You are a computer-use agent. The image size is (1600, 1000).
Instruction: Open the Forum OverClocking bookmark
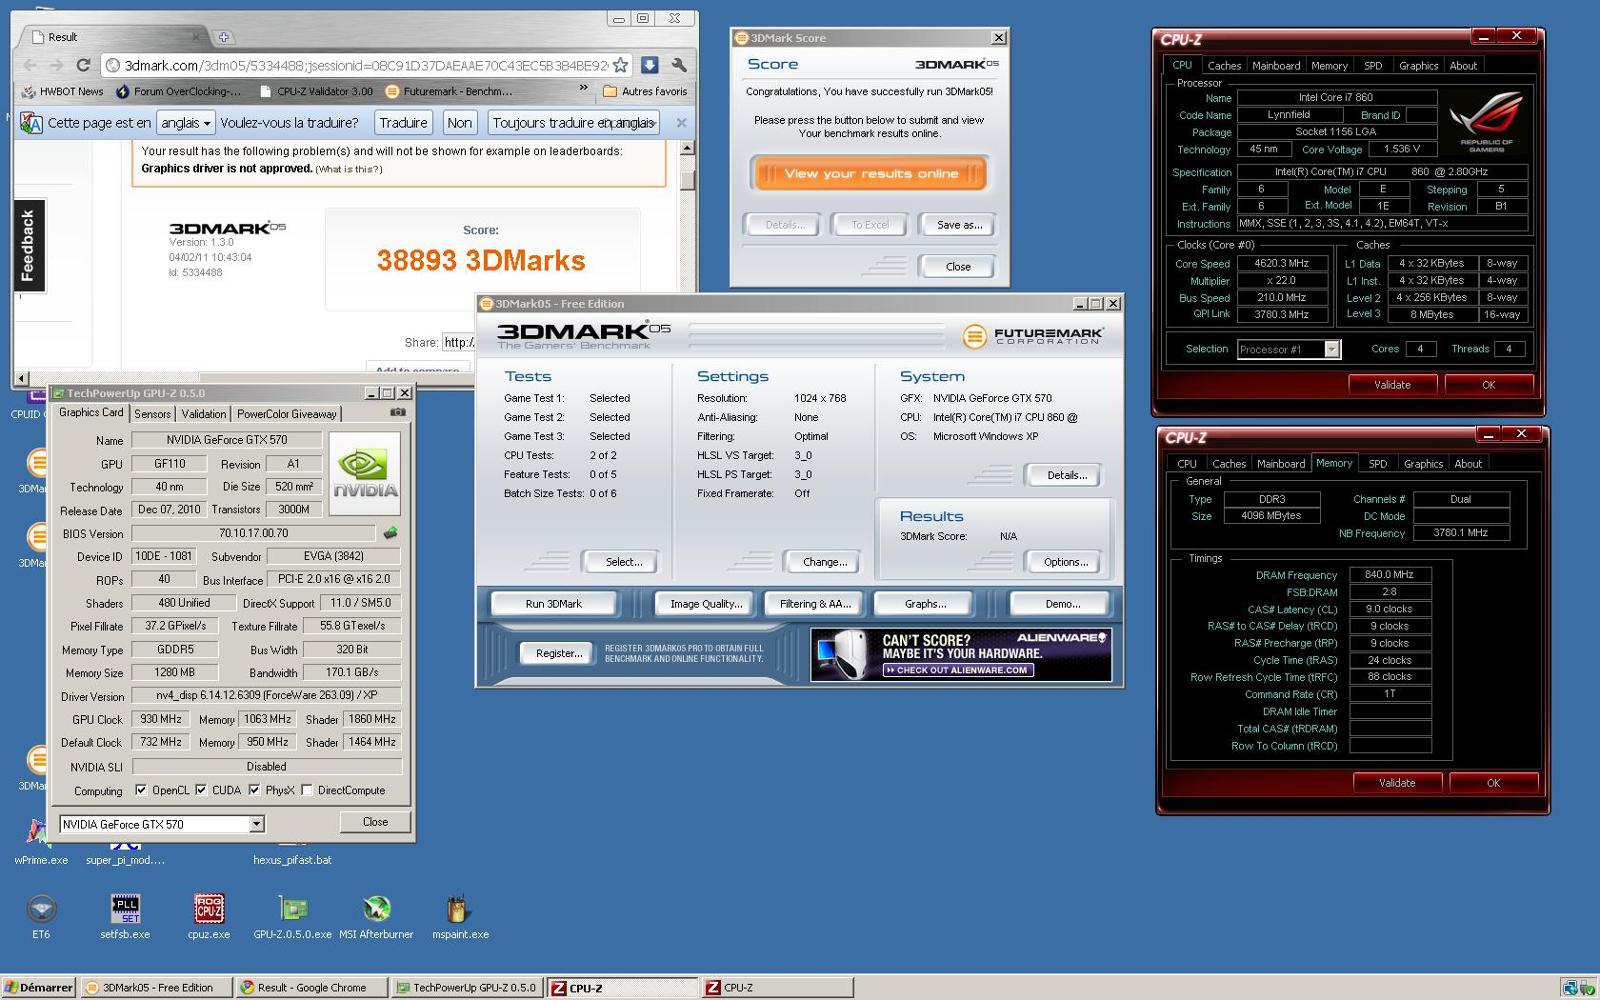[x=178, y=91]
